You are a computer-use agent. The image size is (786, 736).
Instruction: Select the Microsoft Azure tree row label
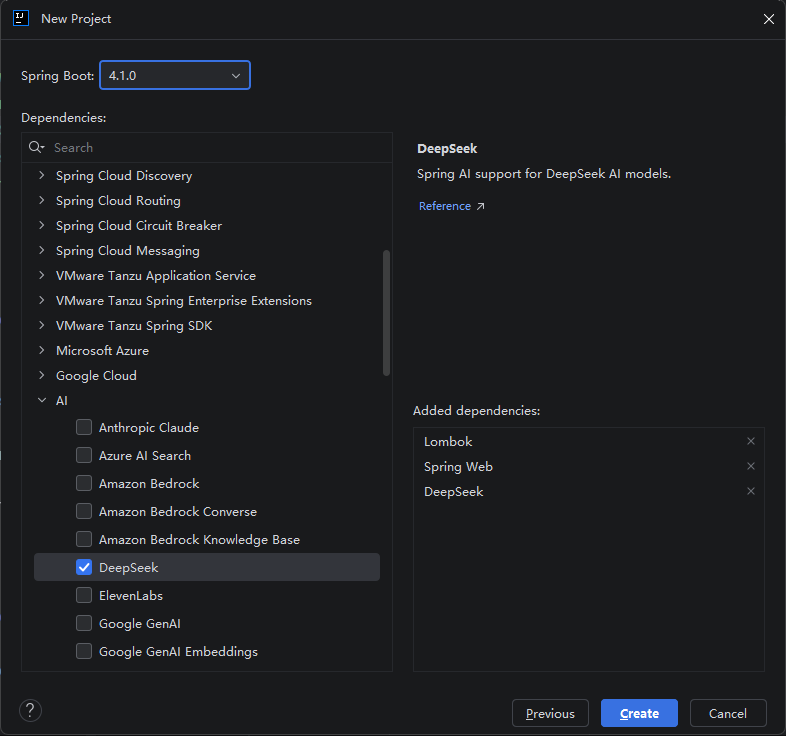pos(102,350)
